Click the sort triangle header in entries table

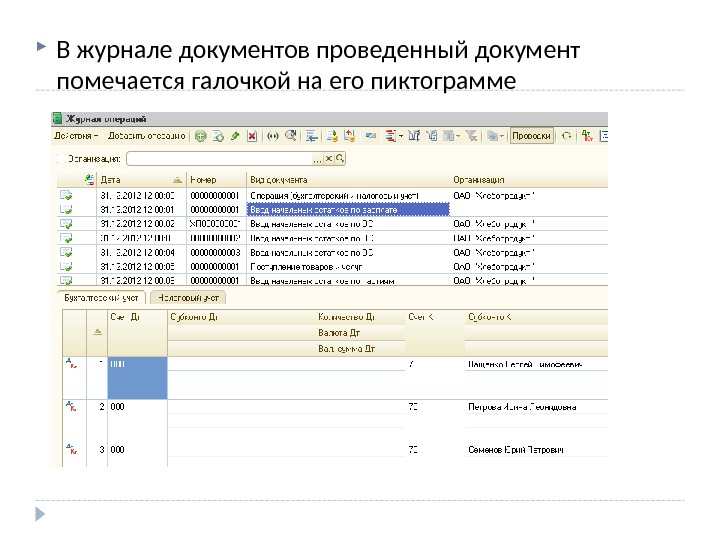pos(97,332)
